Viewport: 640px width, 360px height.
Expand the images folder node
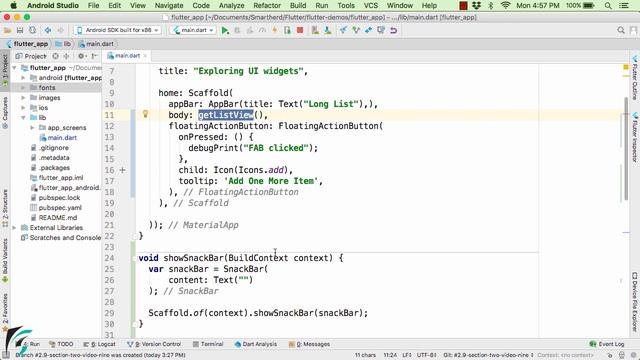click(x=23, y=98)
